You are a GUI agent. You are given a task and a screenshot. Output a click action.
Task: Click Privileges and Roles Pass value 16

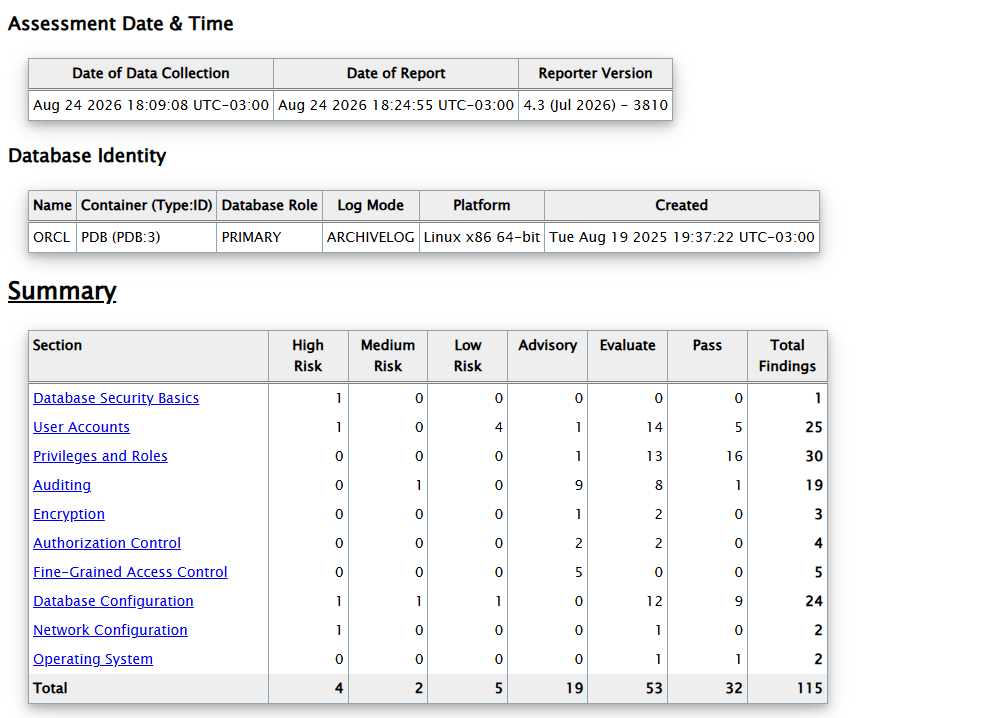[734, 456]
